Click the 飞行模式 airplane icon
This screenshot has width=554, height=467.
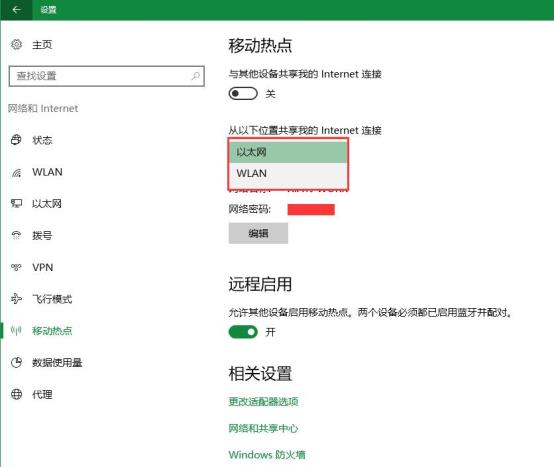[16, 299]
